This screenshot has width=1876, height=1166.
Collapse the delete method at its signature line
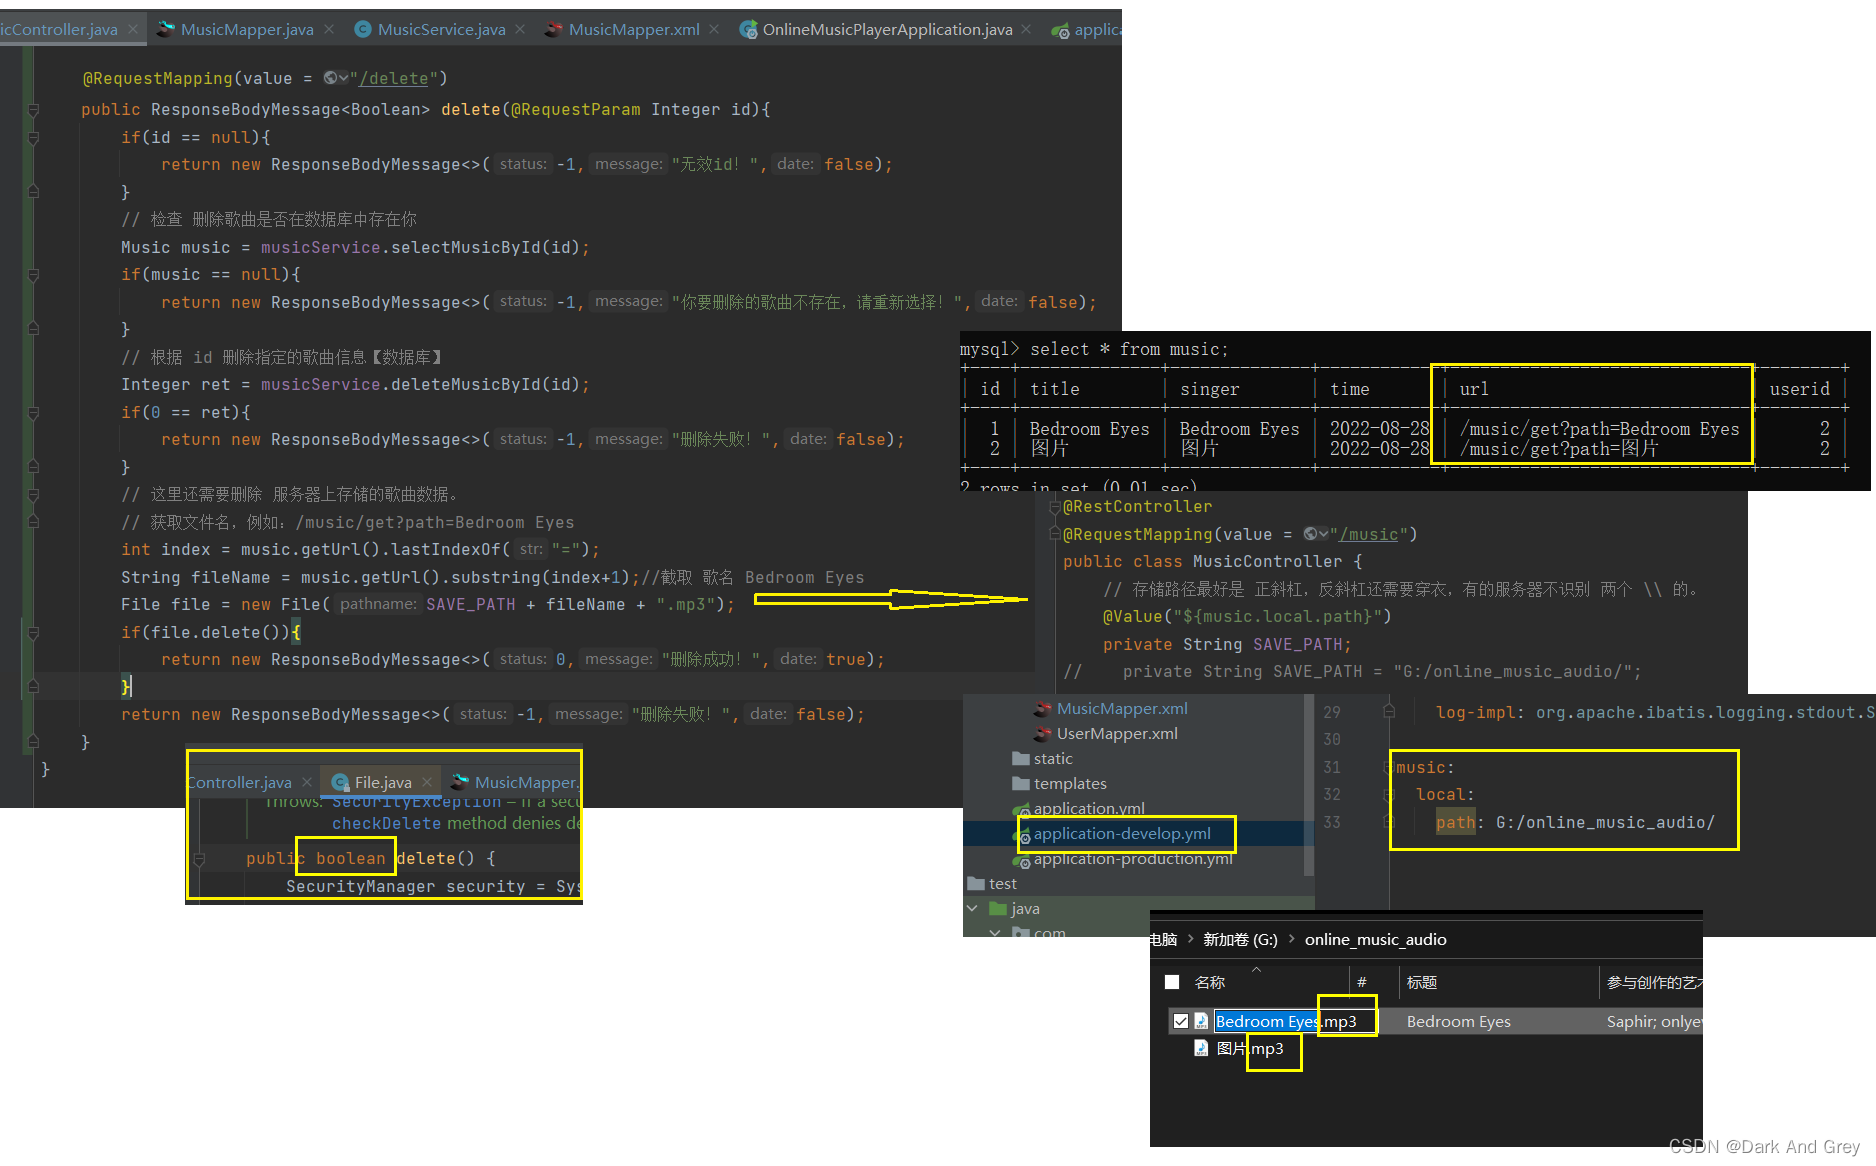click(33, 109)
